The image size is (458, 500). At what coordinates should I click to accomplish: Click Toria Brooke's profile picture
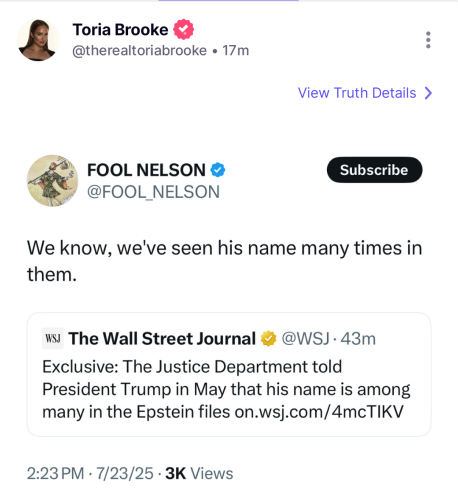coord(38,40)
